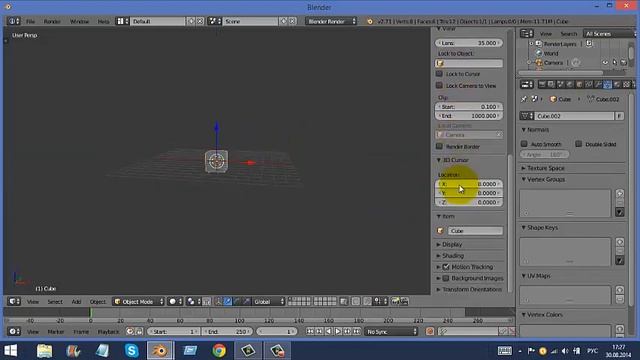
Task: Open the All Scenes outliner dropdown
Action: click(x=609, y=33)
